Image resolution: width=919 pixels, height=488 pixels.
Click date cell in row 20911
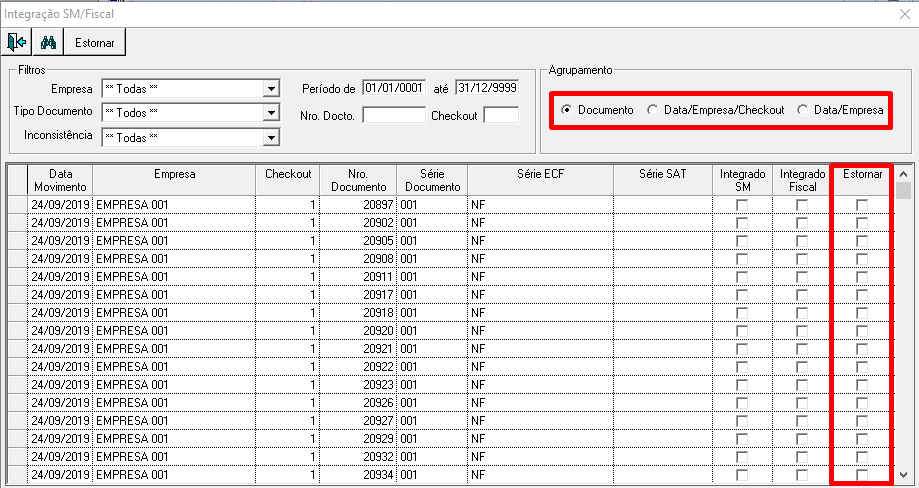click(60, 277)
